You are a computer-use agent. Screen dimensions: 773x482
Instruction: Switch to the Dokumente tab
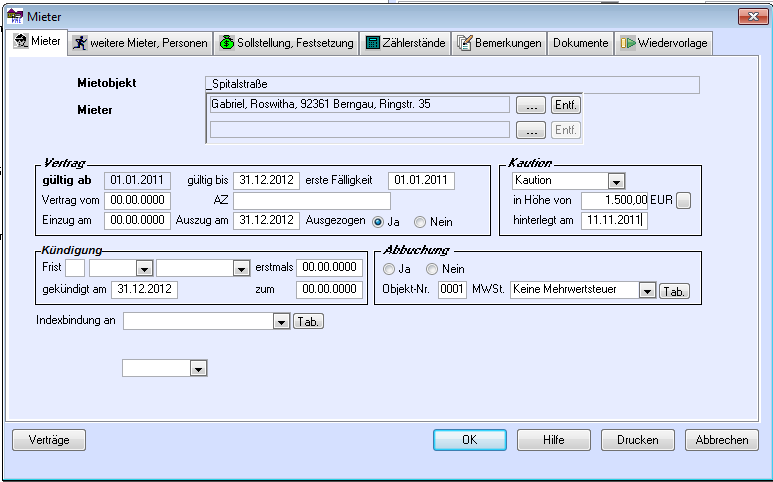pos(580,43)
